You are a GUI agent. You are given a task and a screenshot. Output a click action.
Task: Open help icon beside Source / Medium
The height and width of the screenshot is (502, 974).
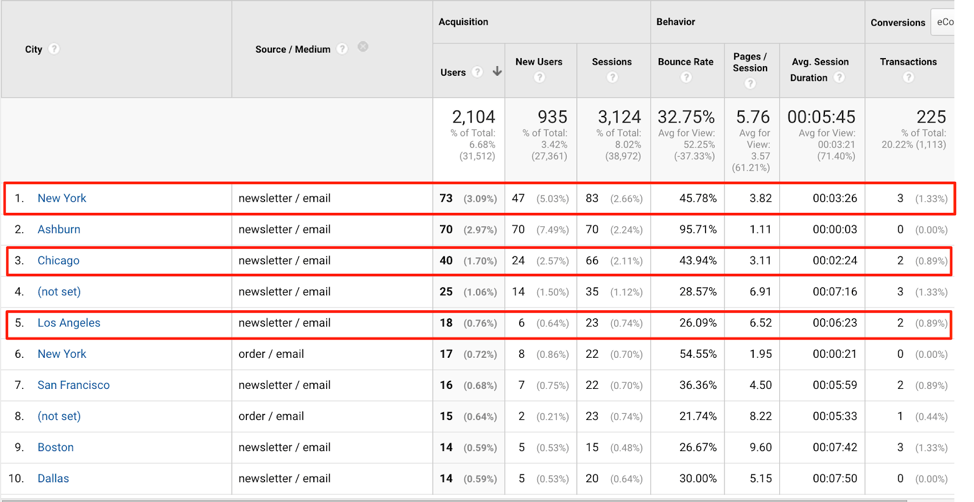(x=342, y=49)
